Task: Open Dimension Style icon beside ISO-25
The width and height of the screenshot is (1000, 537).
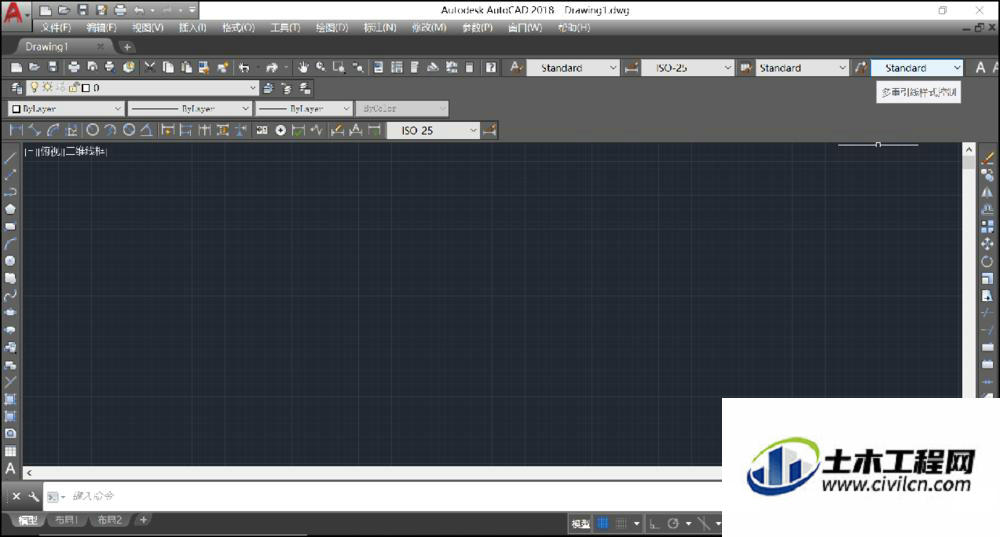Action: tap(631, 68)
